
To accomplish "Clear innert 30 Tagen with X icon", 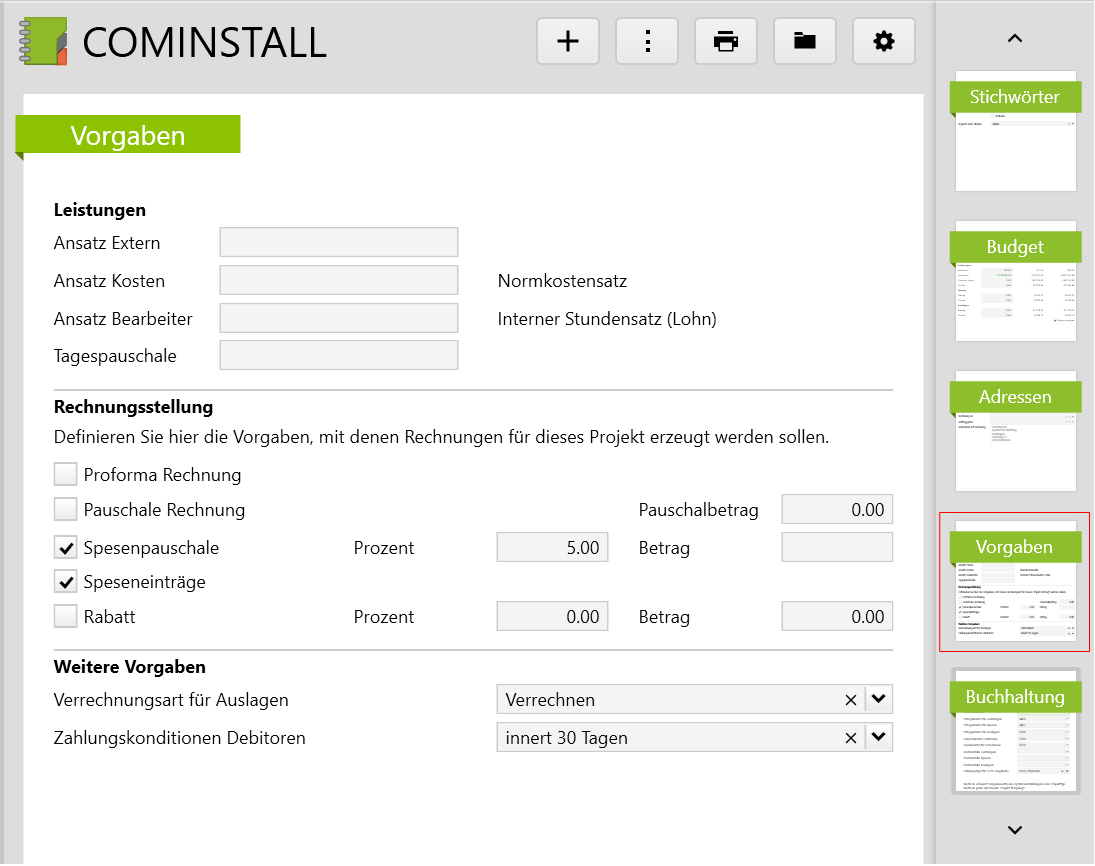I will (x=851, y=738).
